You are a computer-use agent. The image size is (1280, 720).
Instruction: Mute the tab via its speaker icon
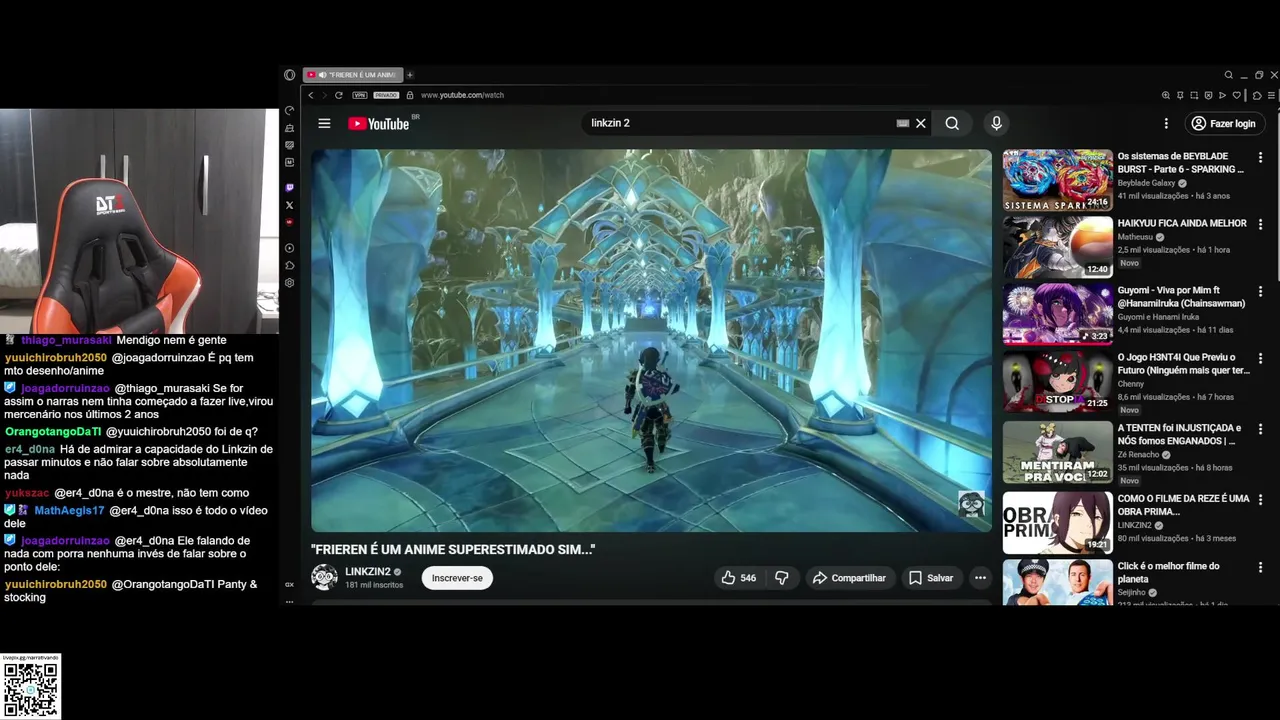pyautogui.click(x=323, y=75)
